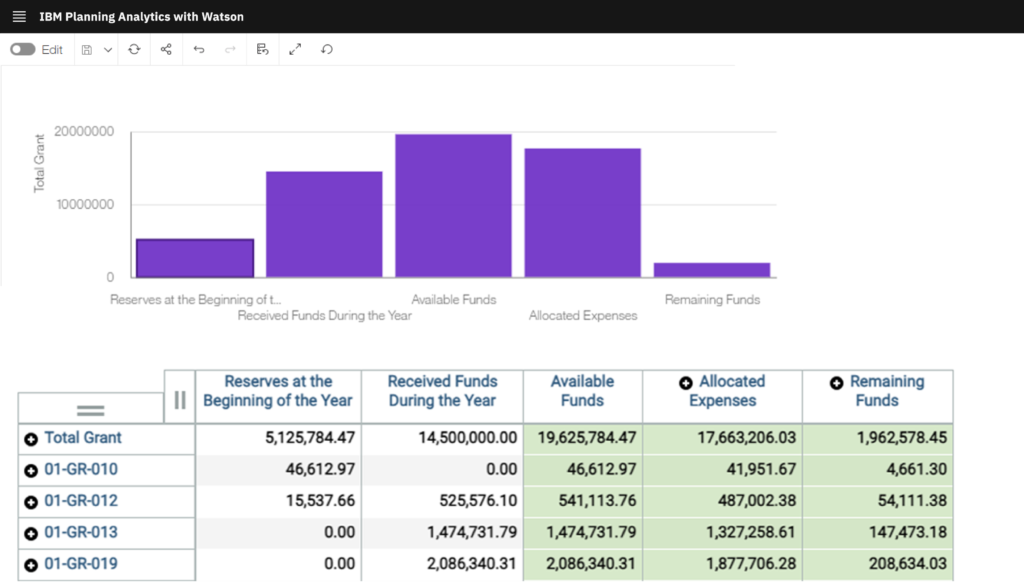1024x587 pixels.
Task: Open the save options dropdown arrow
Action: tap(108, 49)
